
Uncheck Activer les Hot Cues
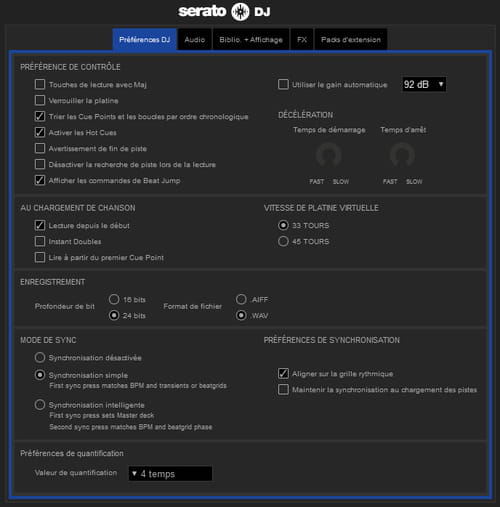click(x=40, y=132)
